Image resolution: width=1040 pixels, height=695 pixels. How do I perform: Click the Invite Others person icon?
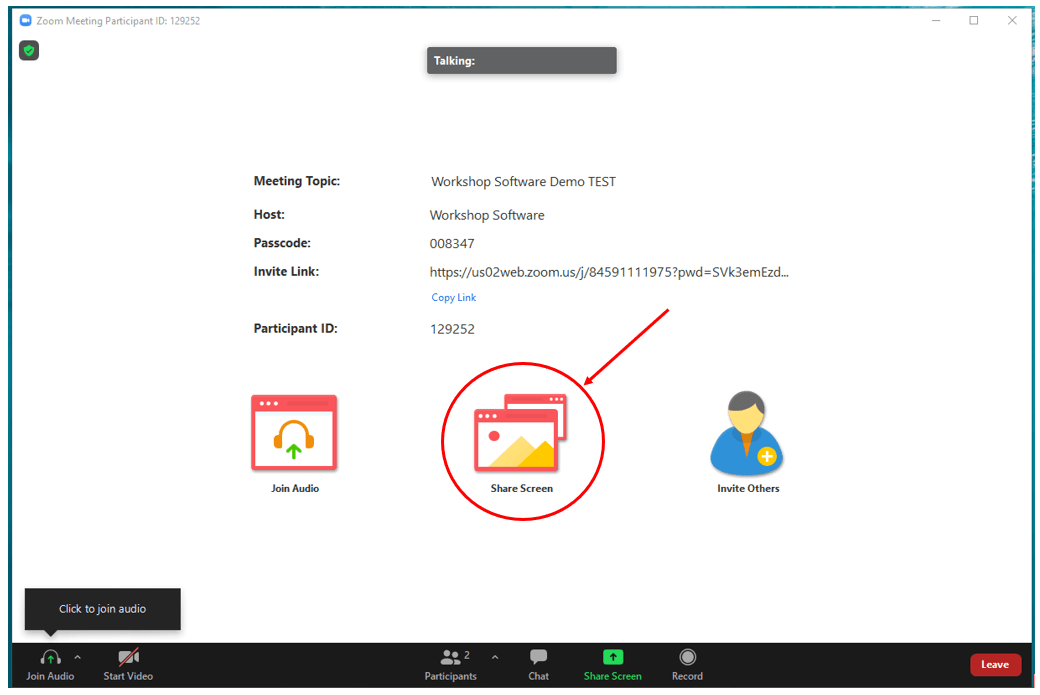747,432
